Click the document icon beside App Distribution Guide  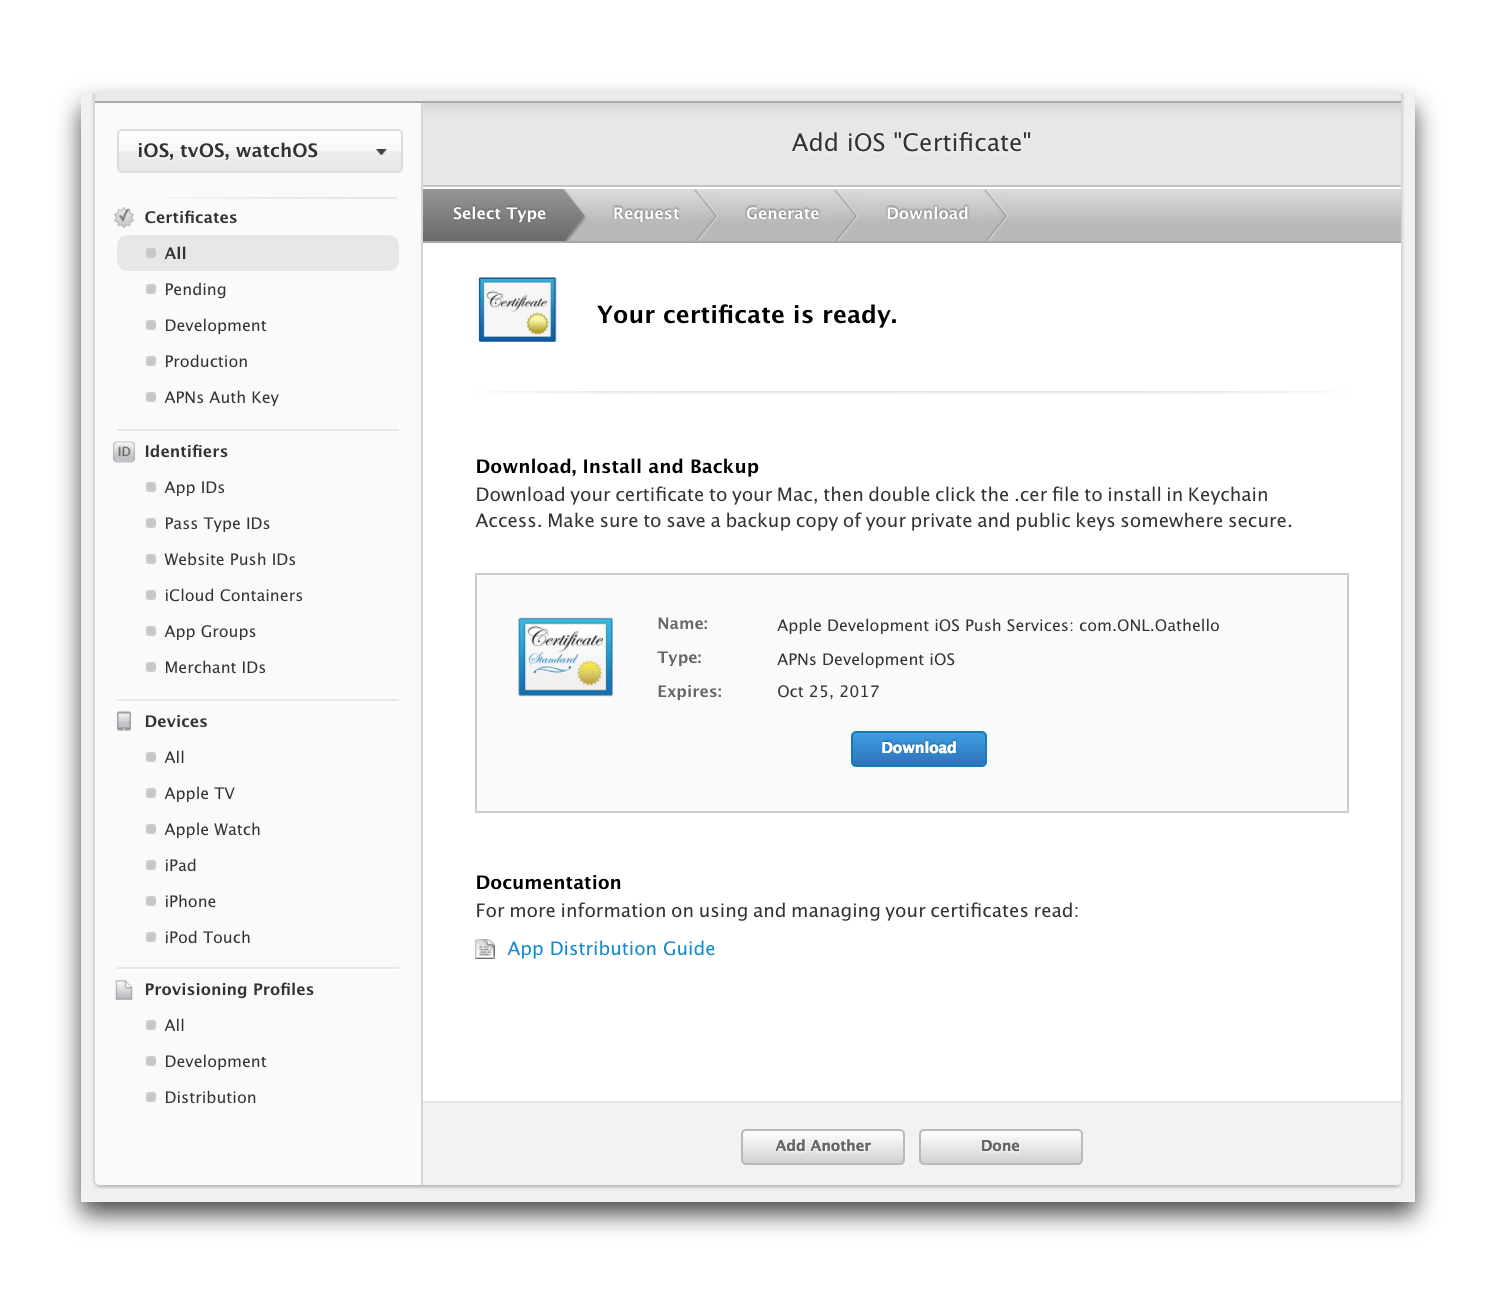tap(485, 949)
